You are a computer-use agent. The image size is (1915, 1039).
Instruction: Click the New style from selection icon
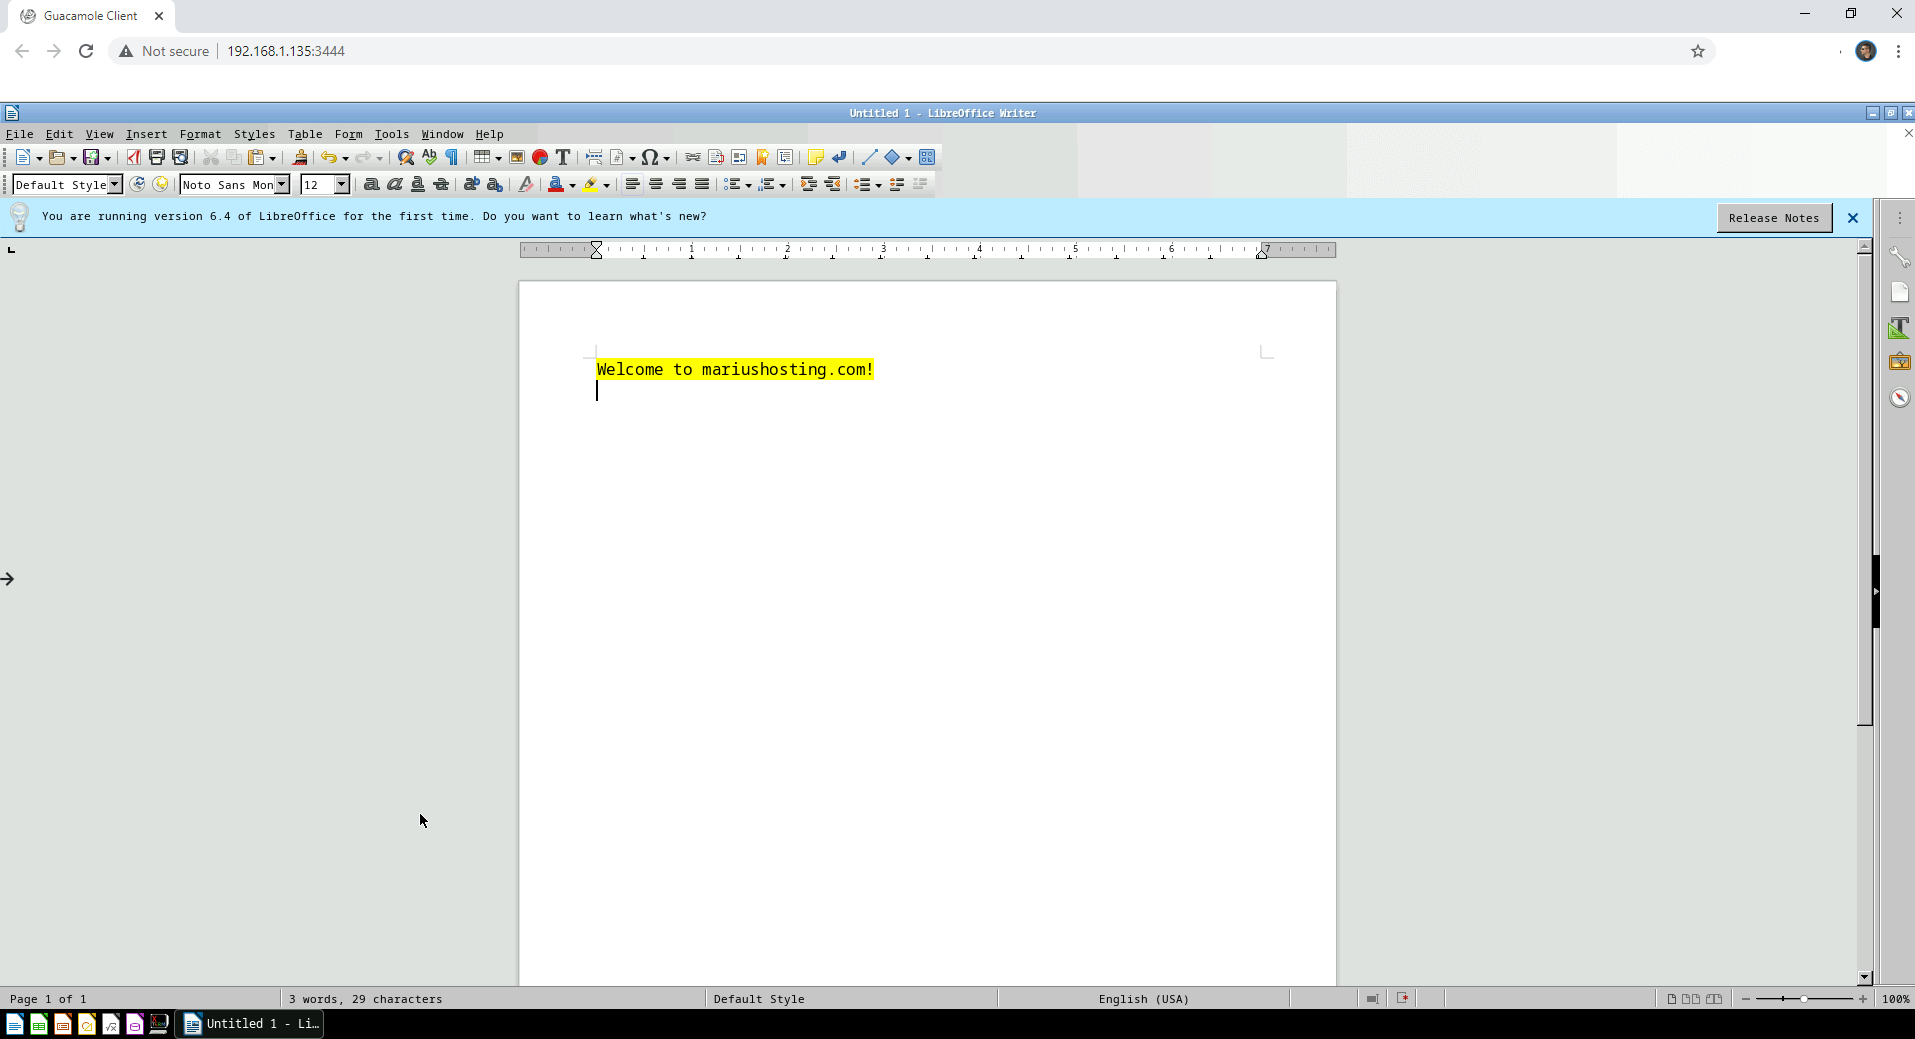point(160,184)
